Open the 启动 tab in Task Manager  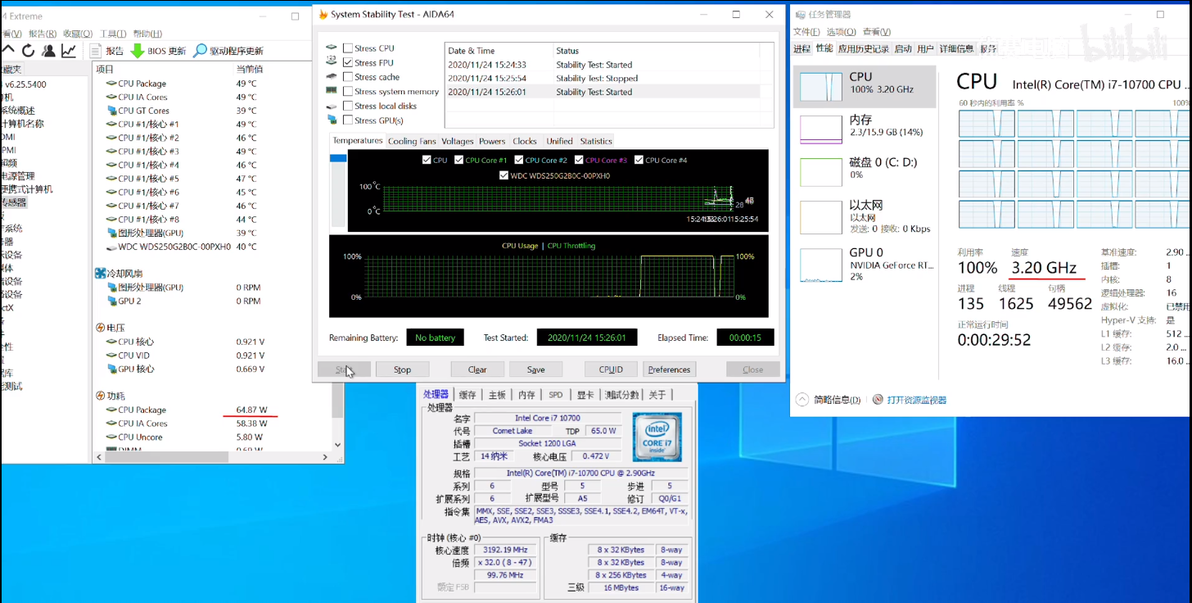coord(903,49)
